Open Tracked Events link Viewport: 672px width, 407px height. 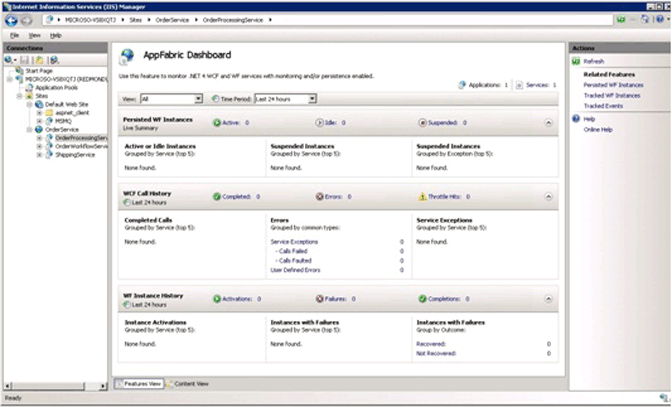tap(603, 106)
